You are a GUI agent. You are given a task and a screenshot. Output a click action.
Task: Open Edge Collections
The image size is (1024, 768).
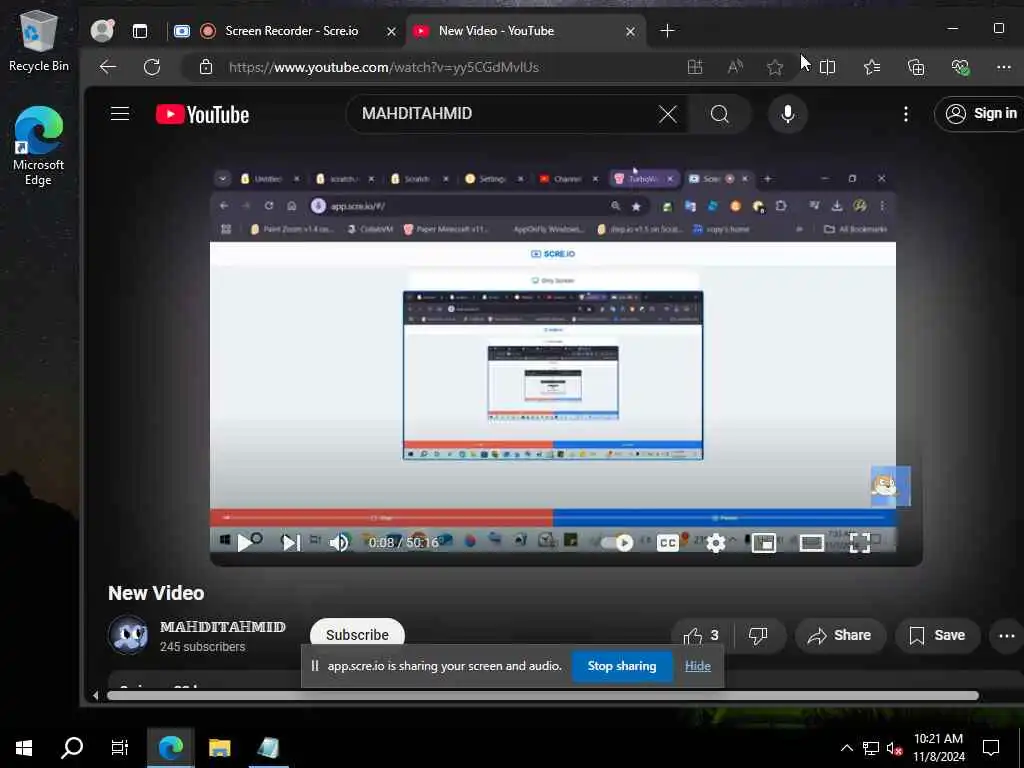pos(916,67)
